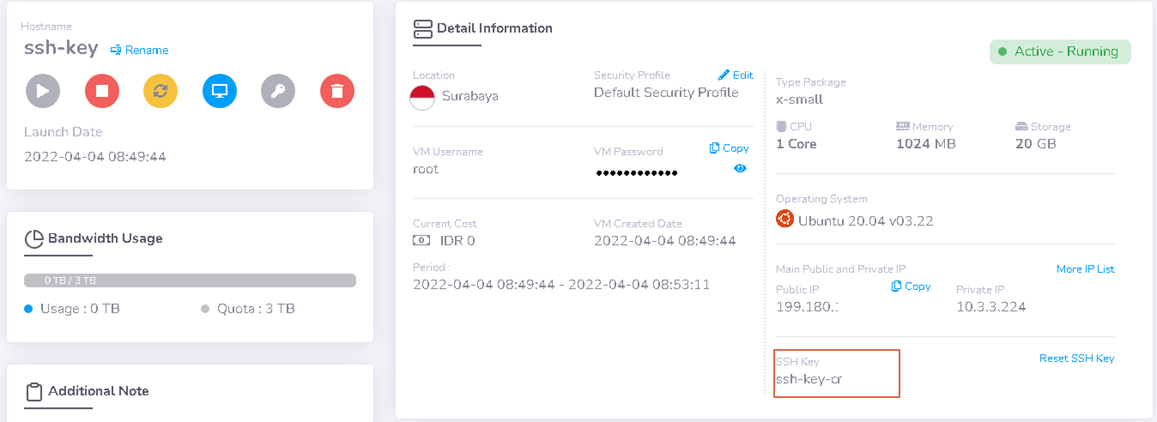Select the ssh-key-cr SSH key name

pyautogui.click(x=809, y=380)
